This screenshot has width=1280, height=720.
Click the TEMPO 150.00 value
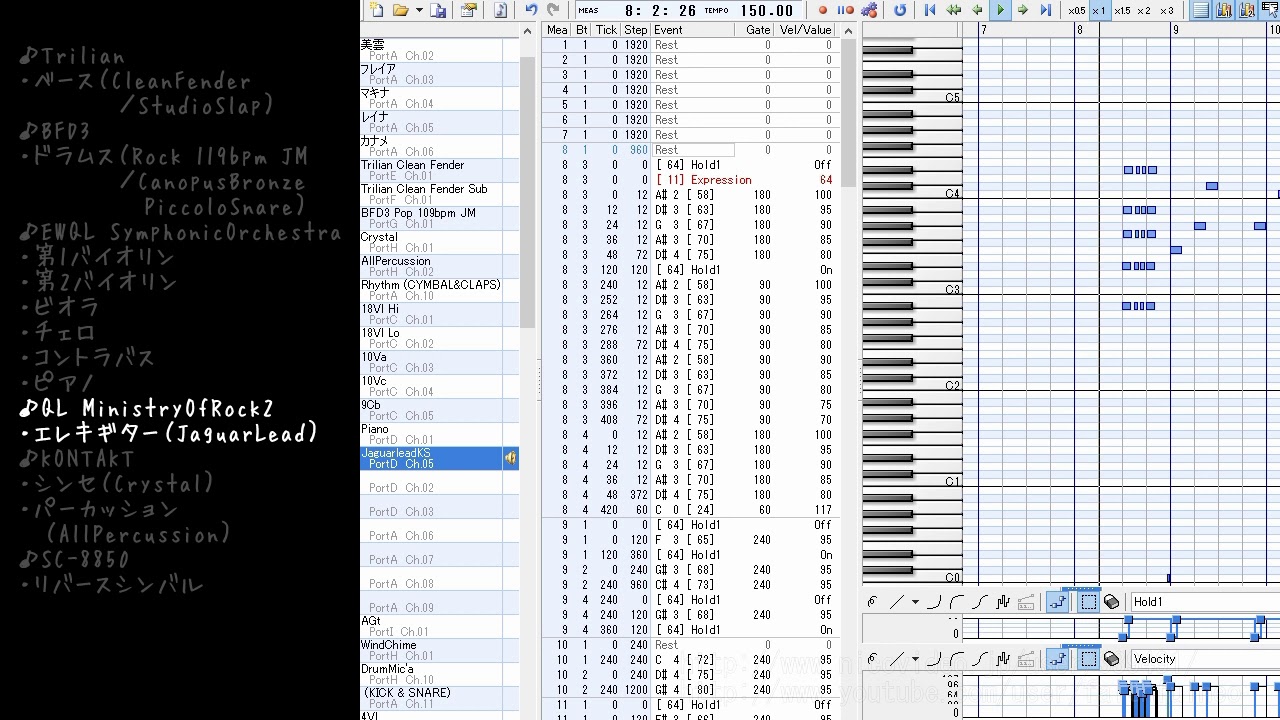(x=767, y=11)
